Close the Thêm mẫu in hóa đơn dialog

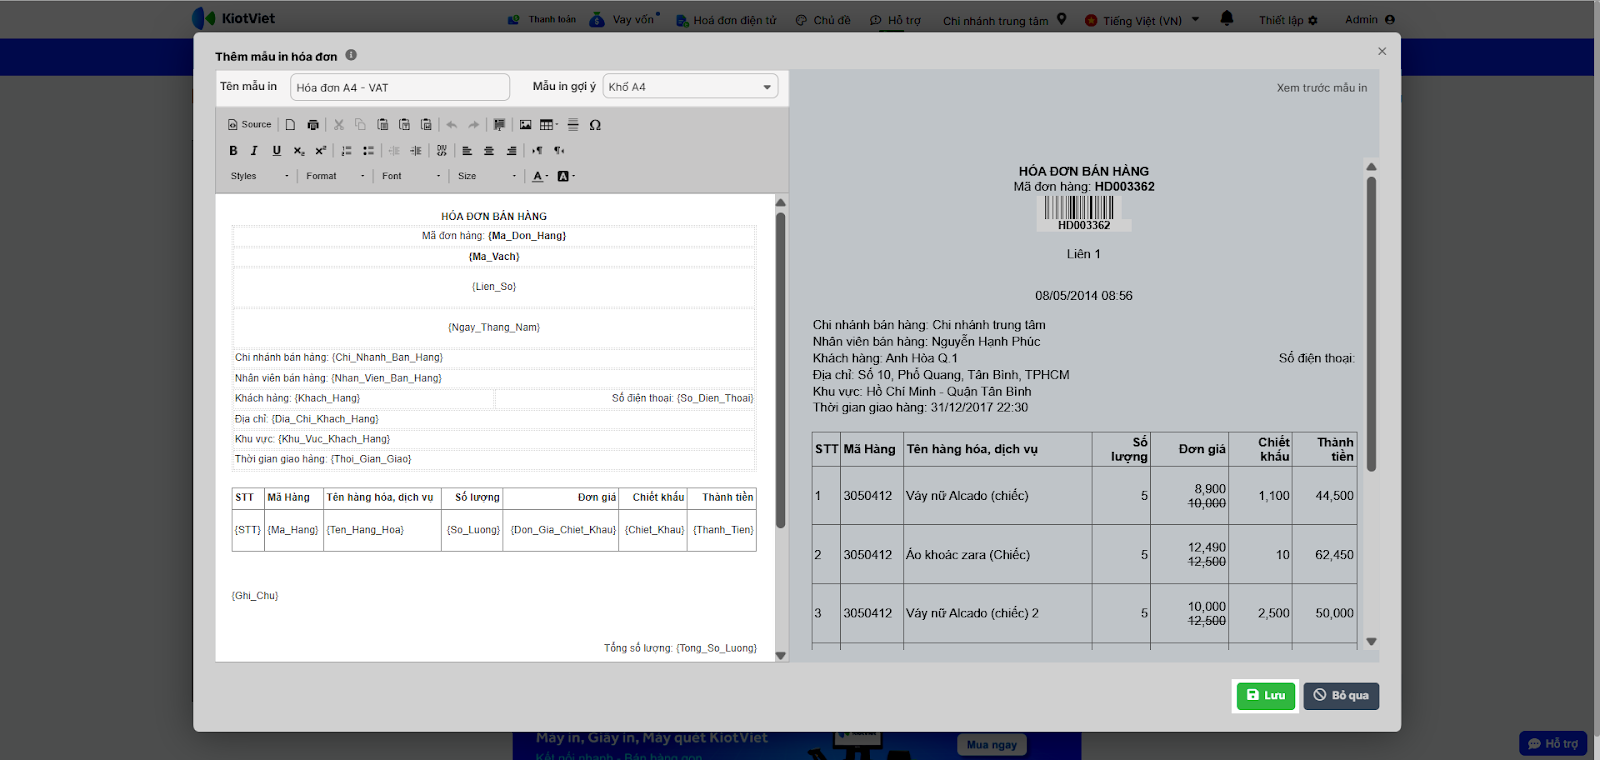coord(1382,51)
